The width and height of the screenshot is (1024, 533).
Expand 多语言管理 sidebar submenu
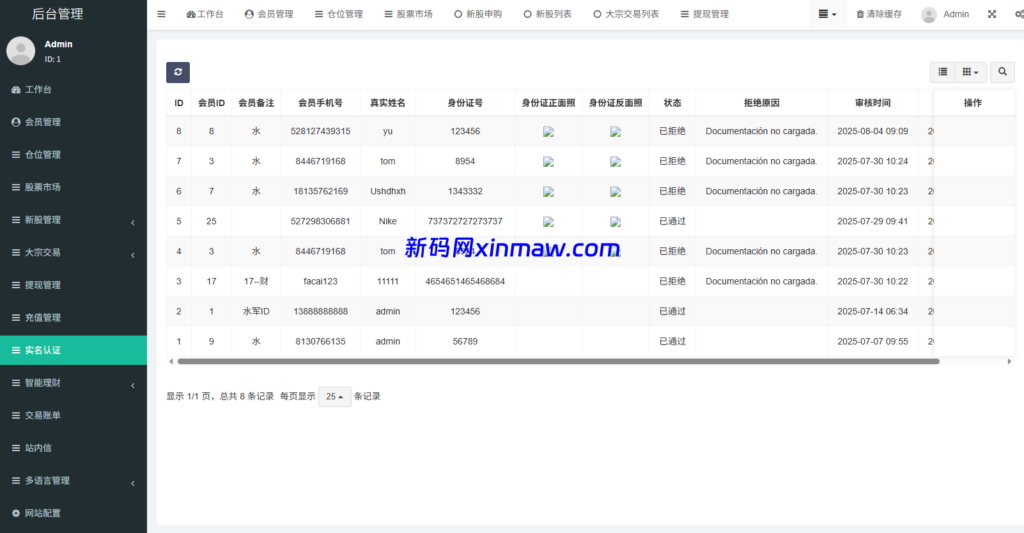pyautogui.click(x=73, y=481)
